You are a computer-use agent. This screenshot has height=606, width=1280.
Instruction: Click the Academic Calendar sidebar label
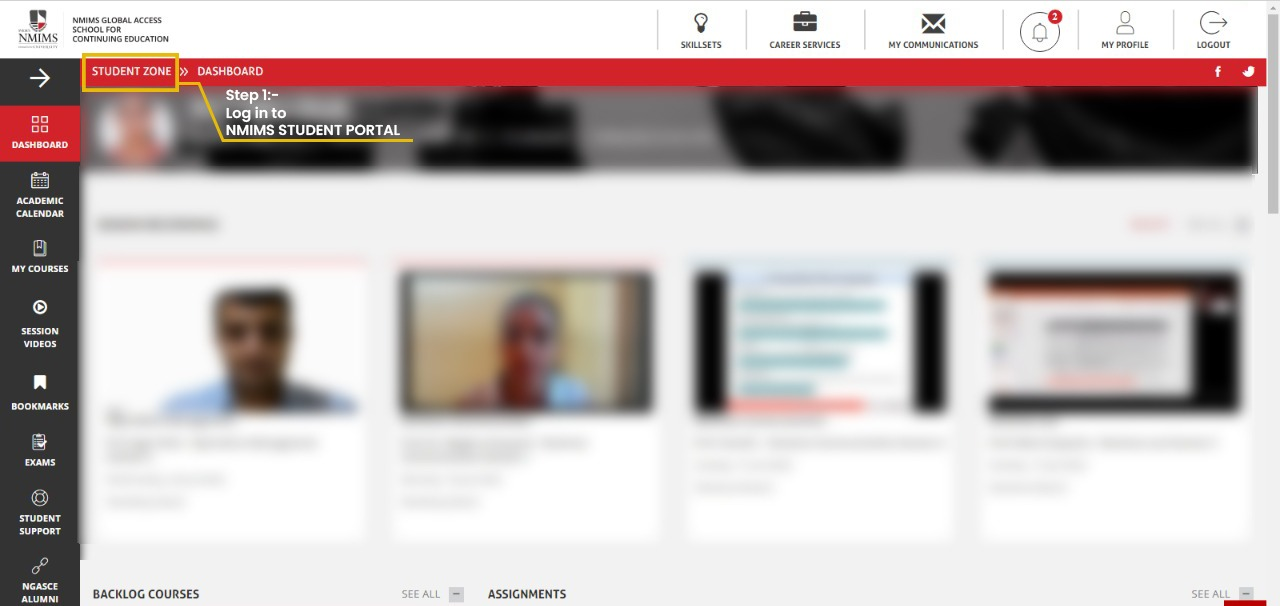coord(40,207)
